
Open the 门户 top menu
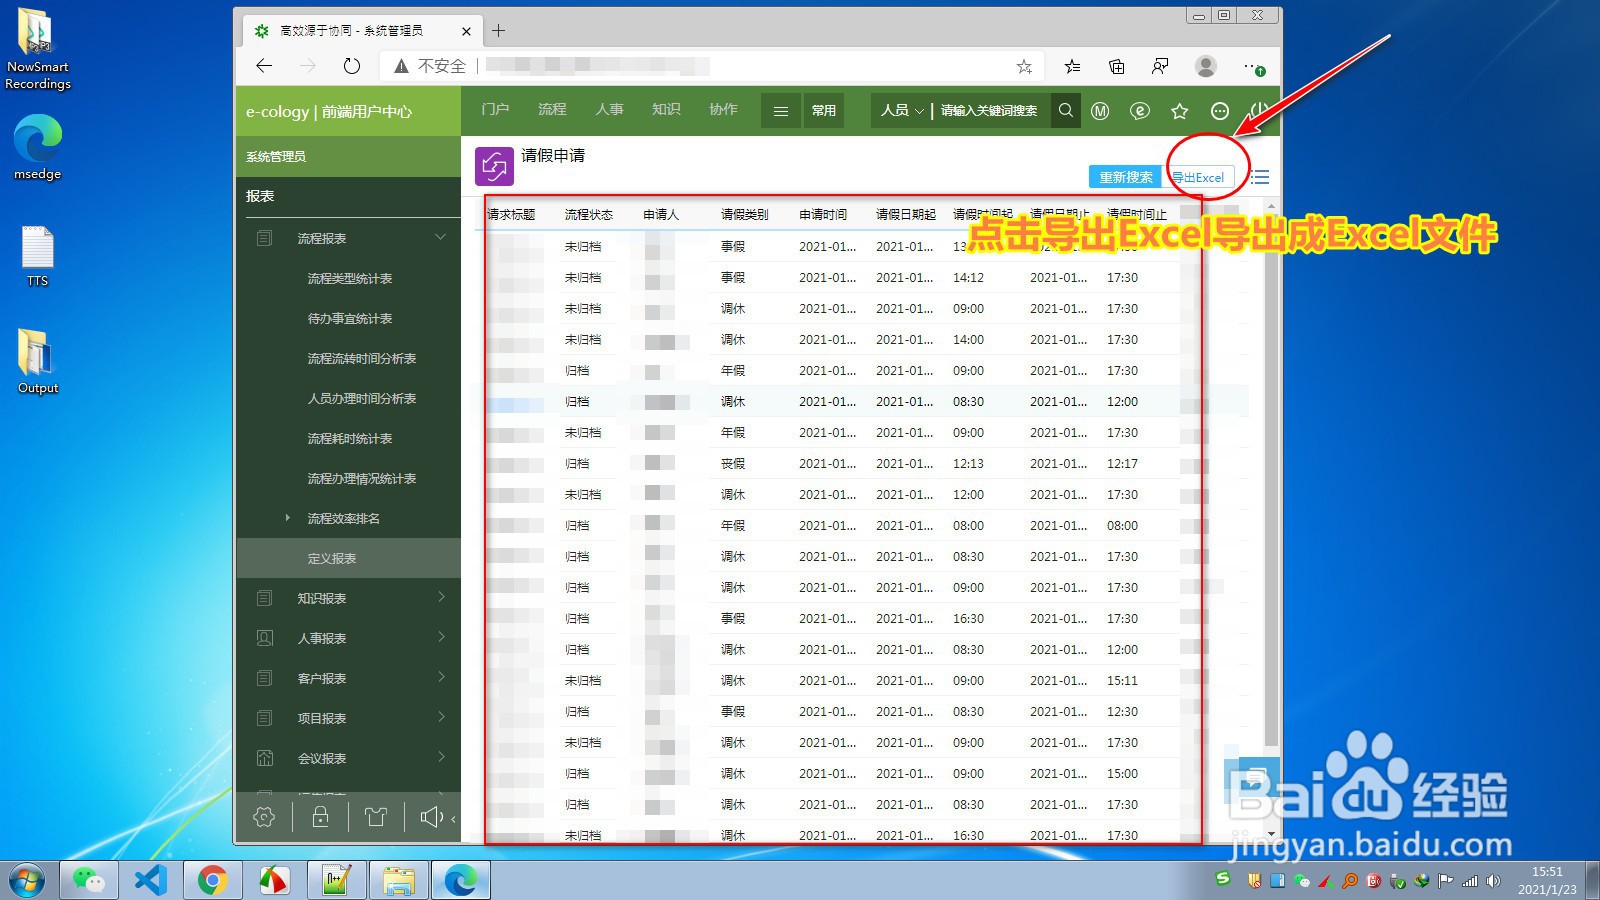(495, 110)
